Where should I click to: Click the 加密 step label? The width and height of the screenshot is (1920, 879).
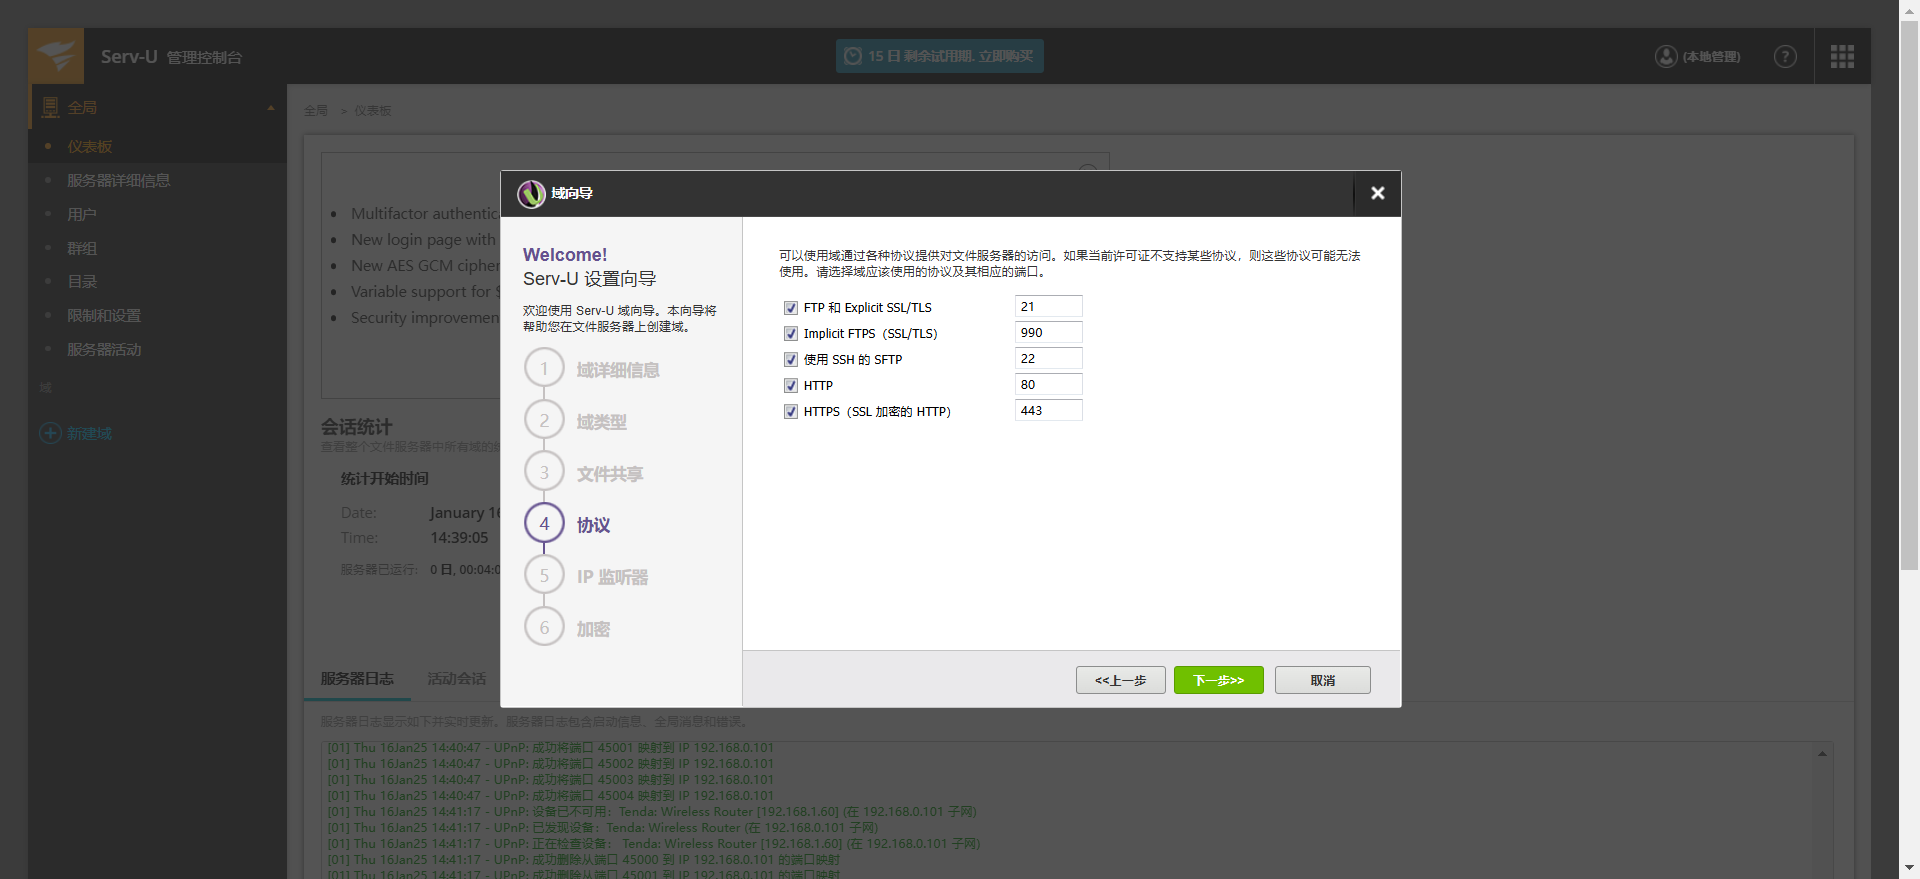pyautogui.click(x=593, y=629)
